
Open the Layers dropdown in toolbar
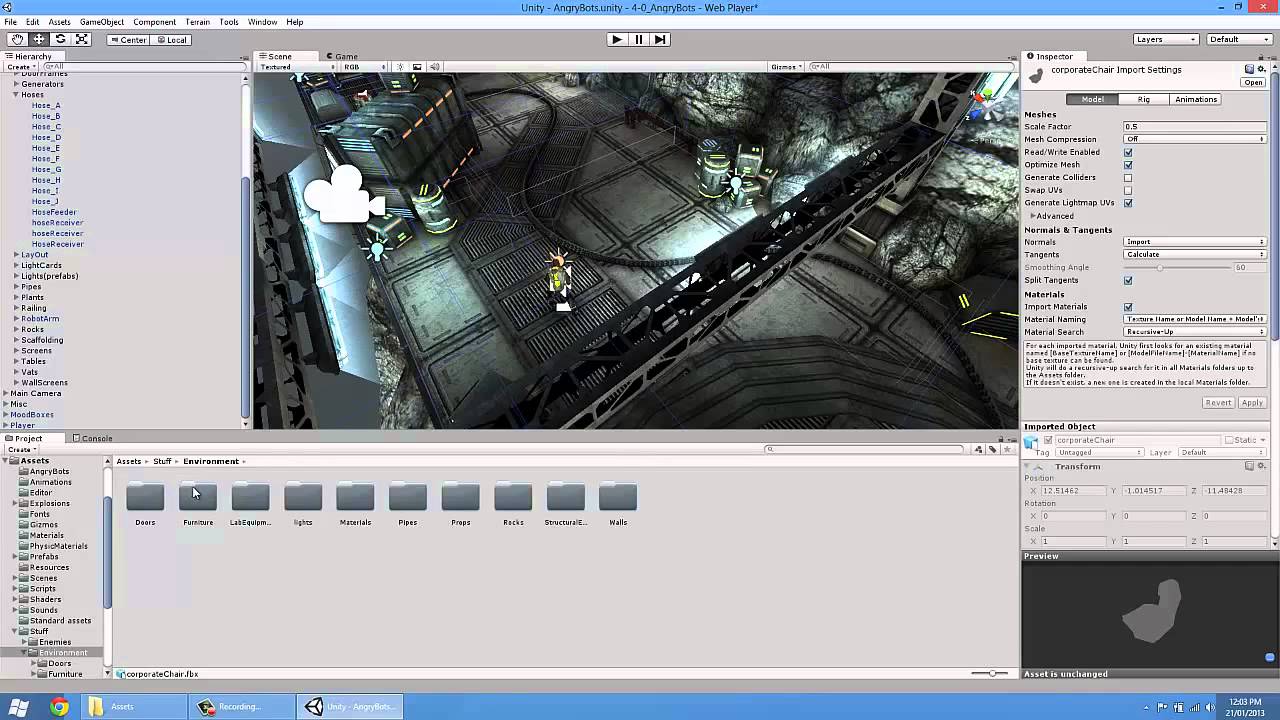[x=1166, y=39]
